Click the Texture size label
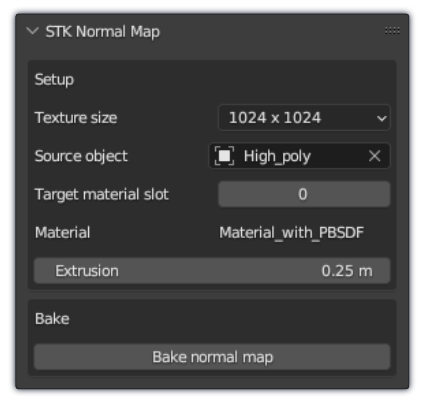 pos(76,118)
